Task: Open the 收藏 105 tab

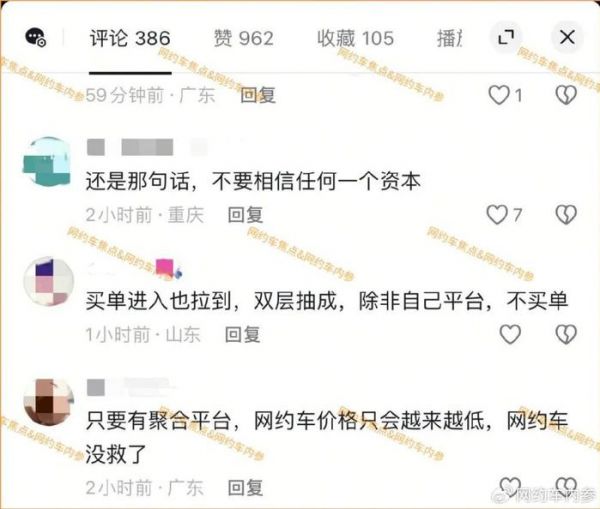Action: 355,38
